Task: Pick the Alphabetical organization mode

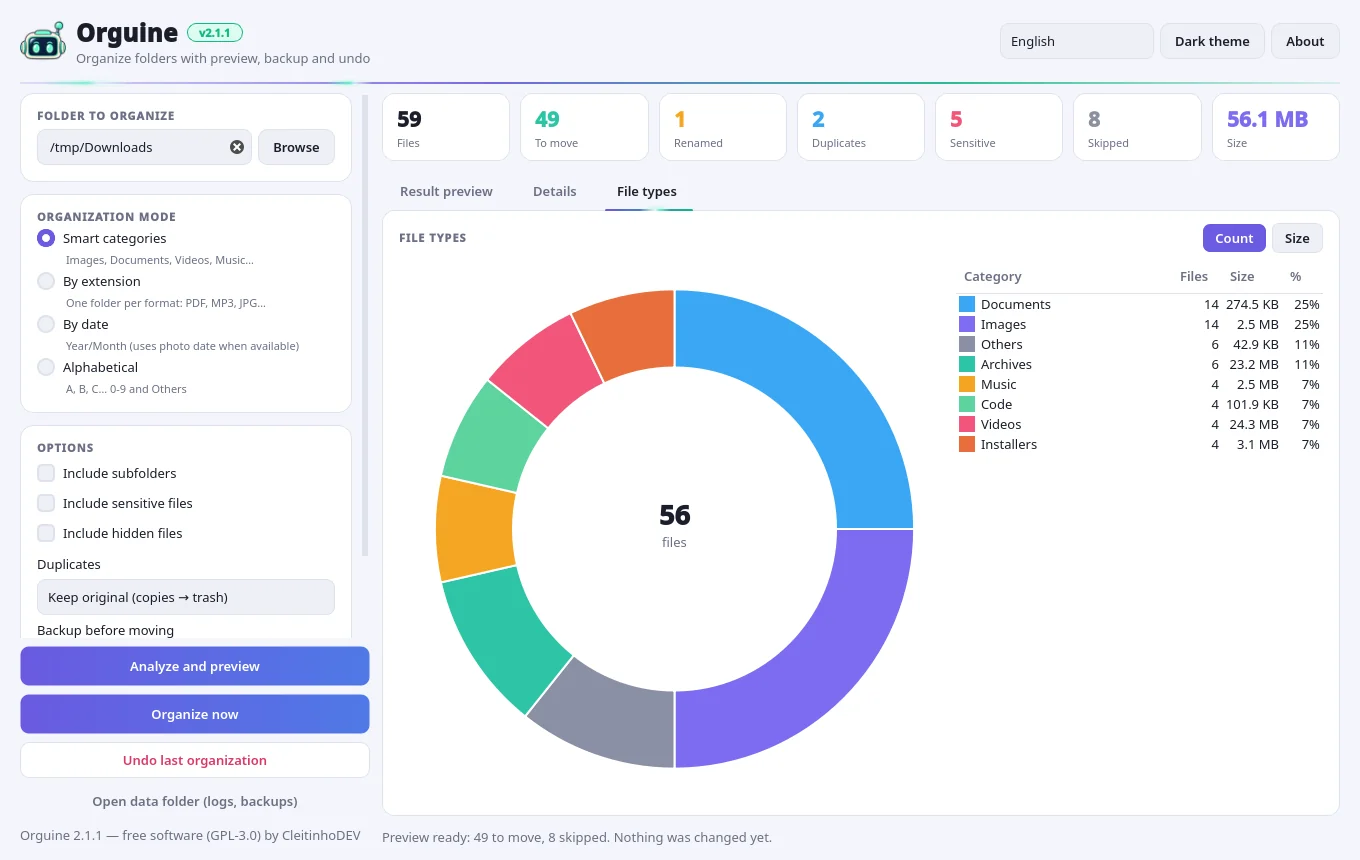Action: [x=46, y=367]
